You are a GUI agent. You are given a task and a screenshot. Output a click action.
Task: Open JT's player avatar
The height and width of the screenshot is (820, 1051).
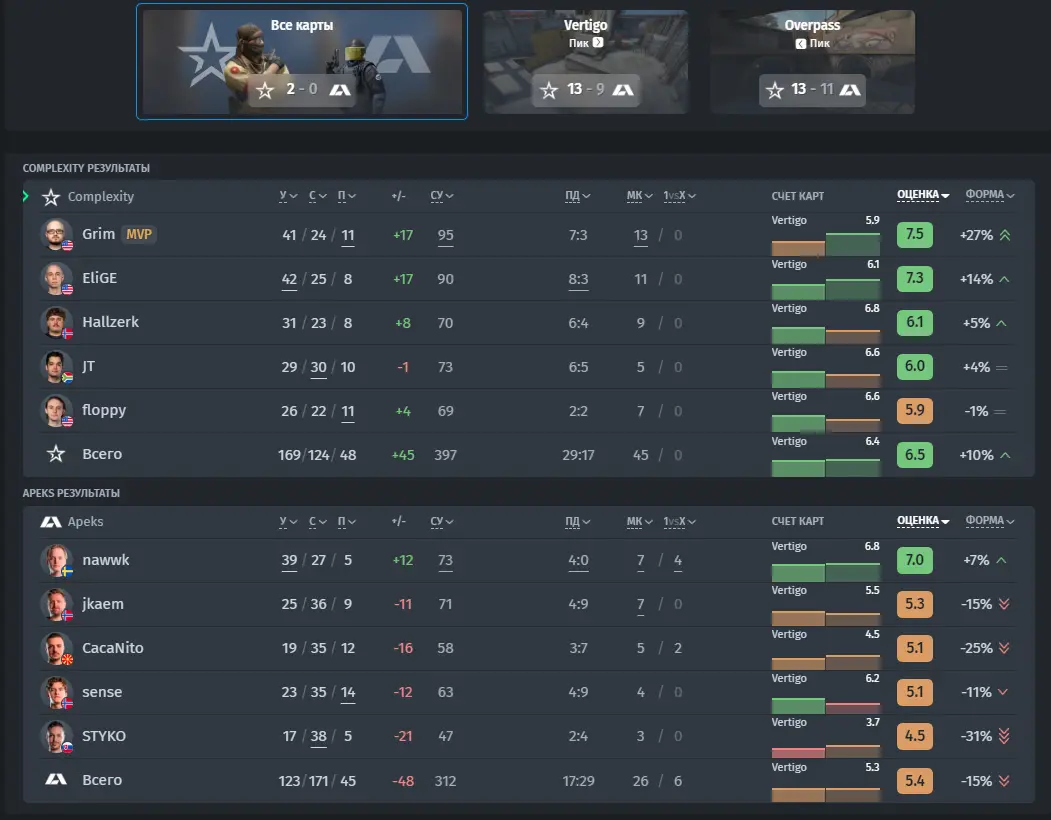point(56,367)
